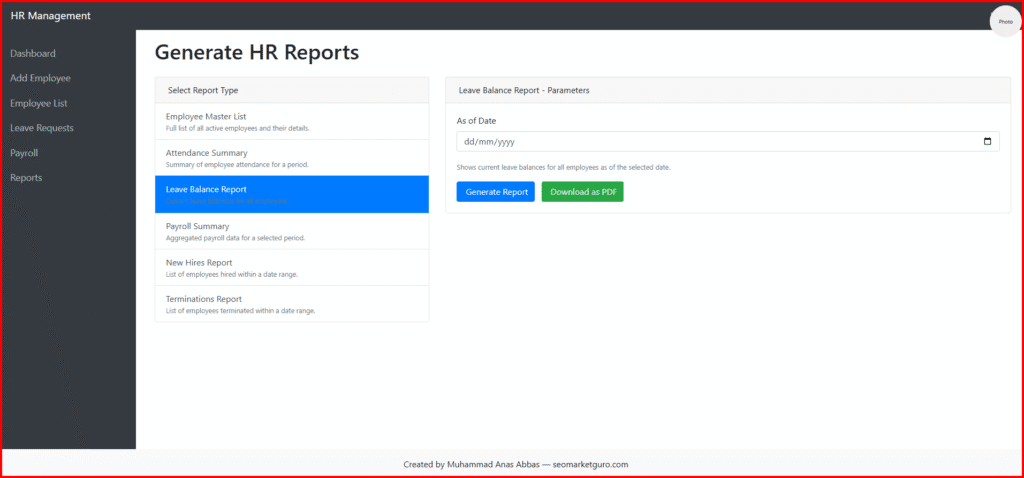1024x478 pixels.
Task: Navigate to Employee List in sidebar
Action: coord(40,103)
